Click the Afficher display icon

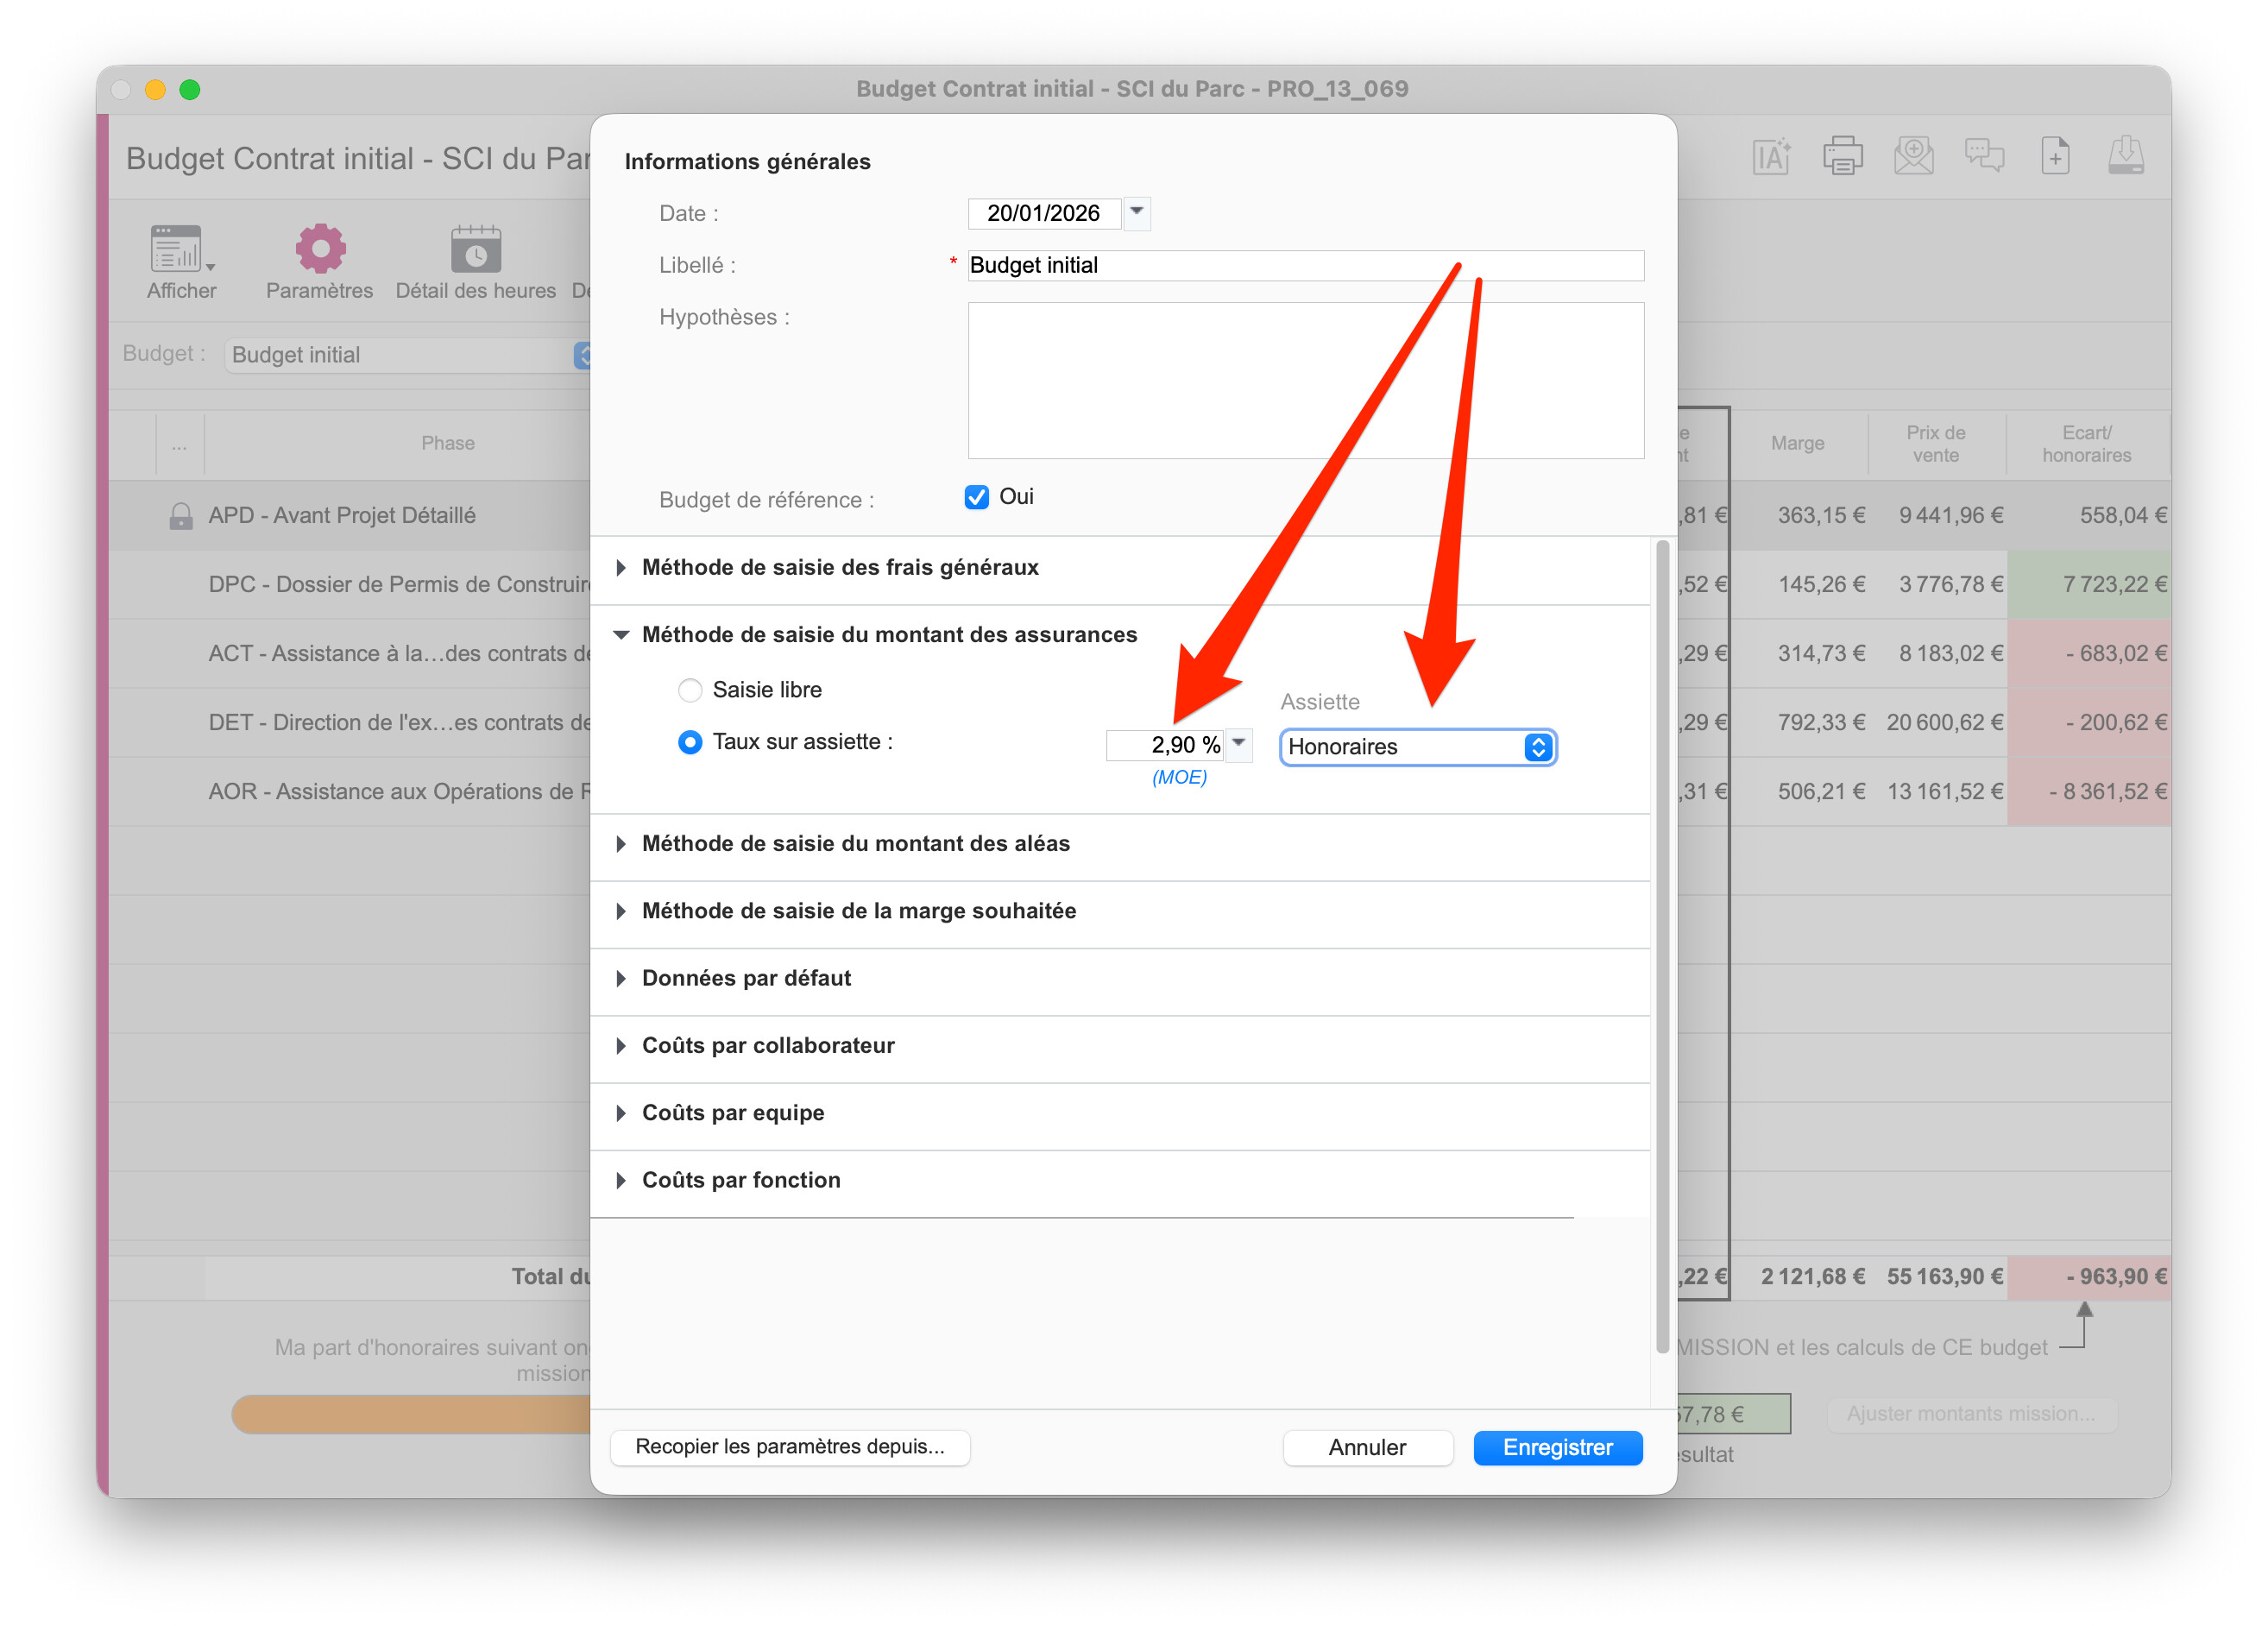point(178,249)
